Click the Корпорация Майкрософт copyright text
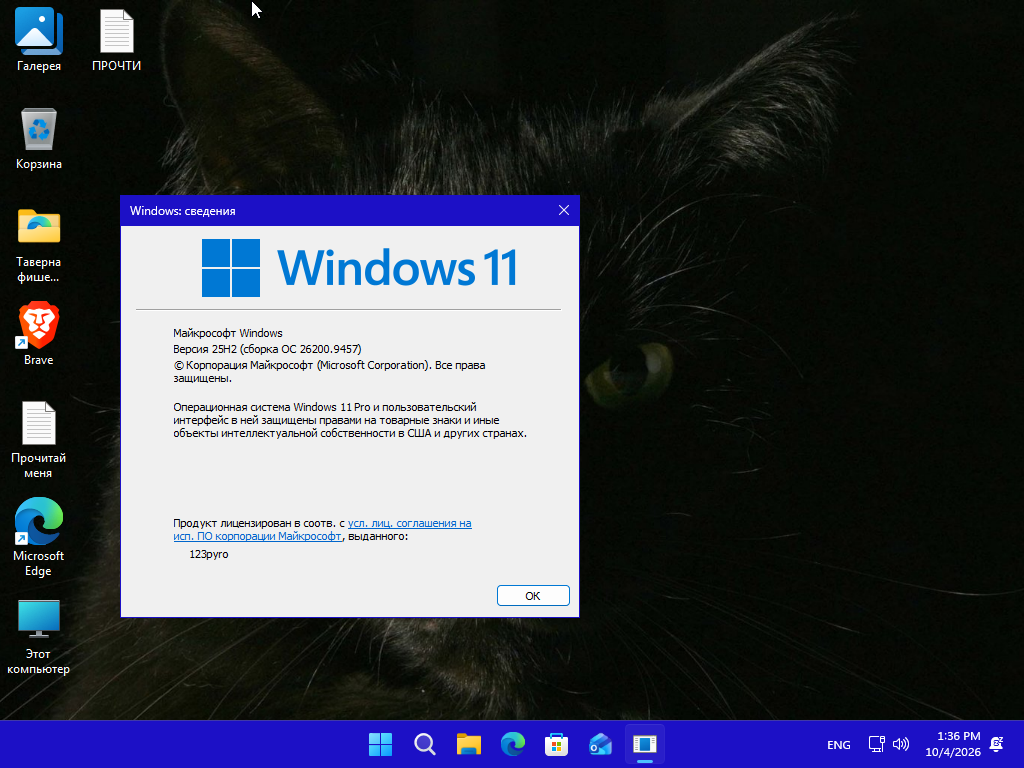This screenshot has width=1024, height=768. click(329, 371)
